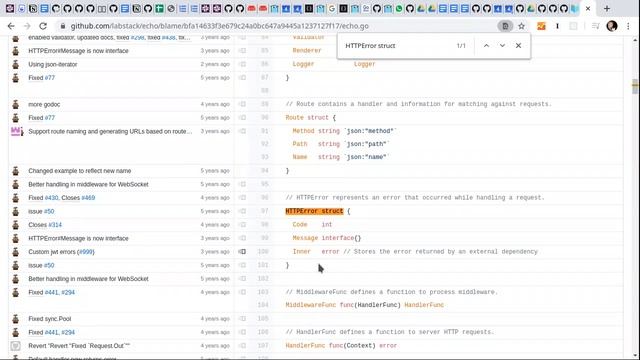640x360 pixels.
Task: Click the highlighted 'HTTPError struct' code text
Action: (314, 211)
